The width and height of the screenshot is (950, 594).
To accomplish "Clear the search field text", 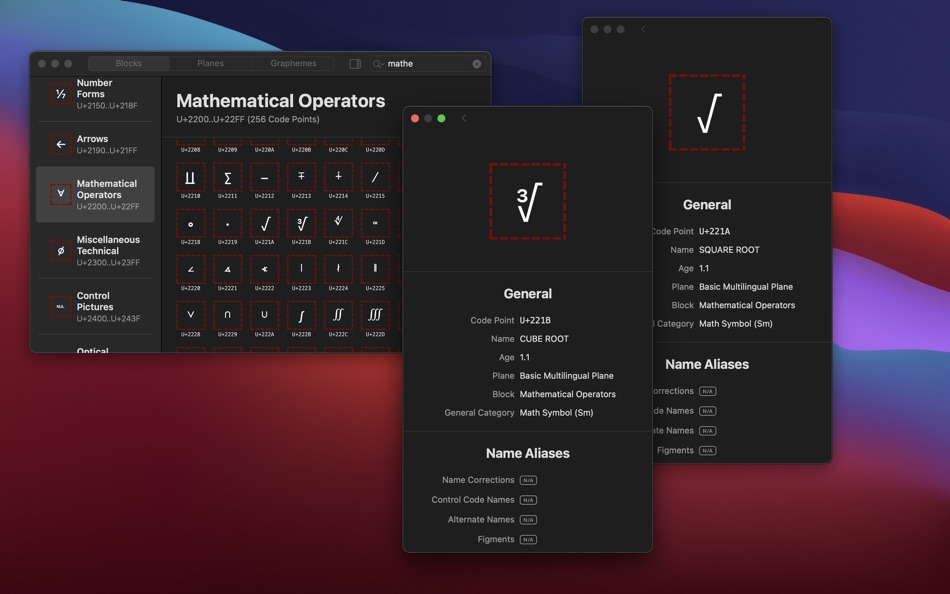I will point(477,64).
